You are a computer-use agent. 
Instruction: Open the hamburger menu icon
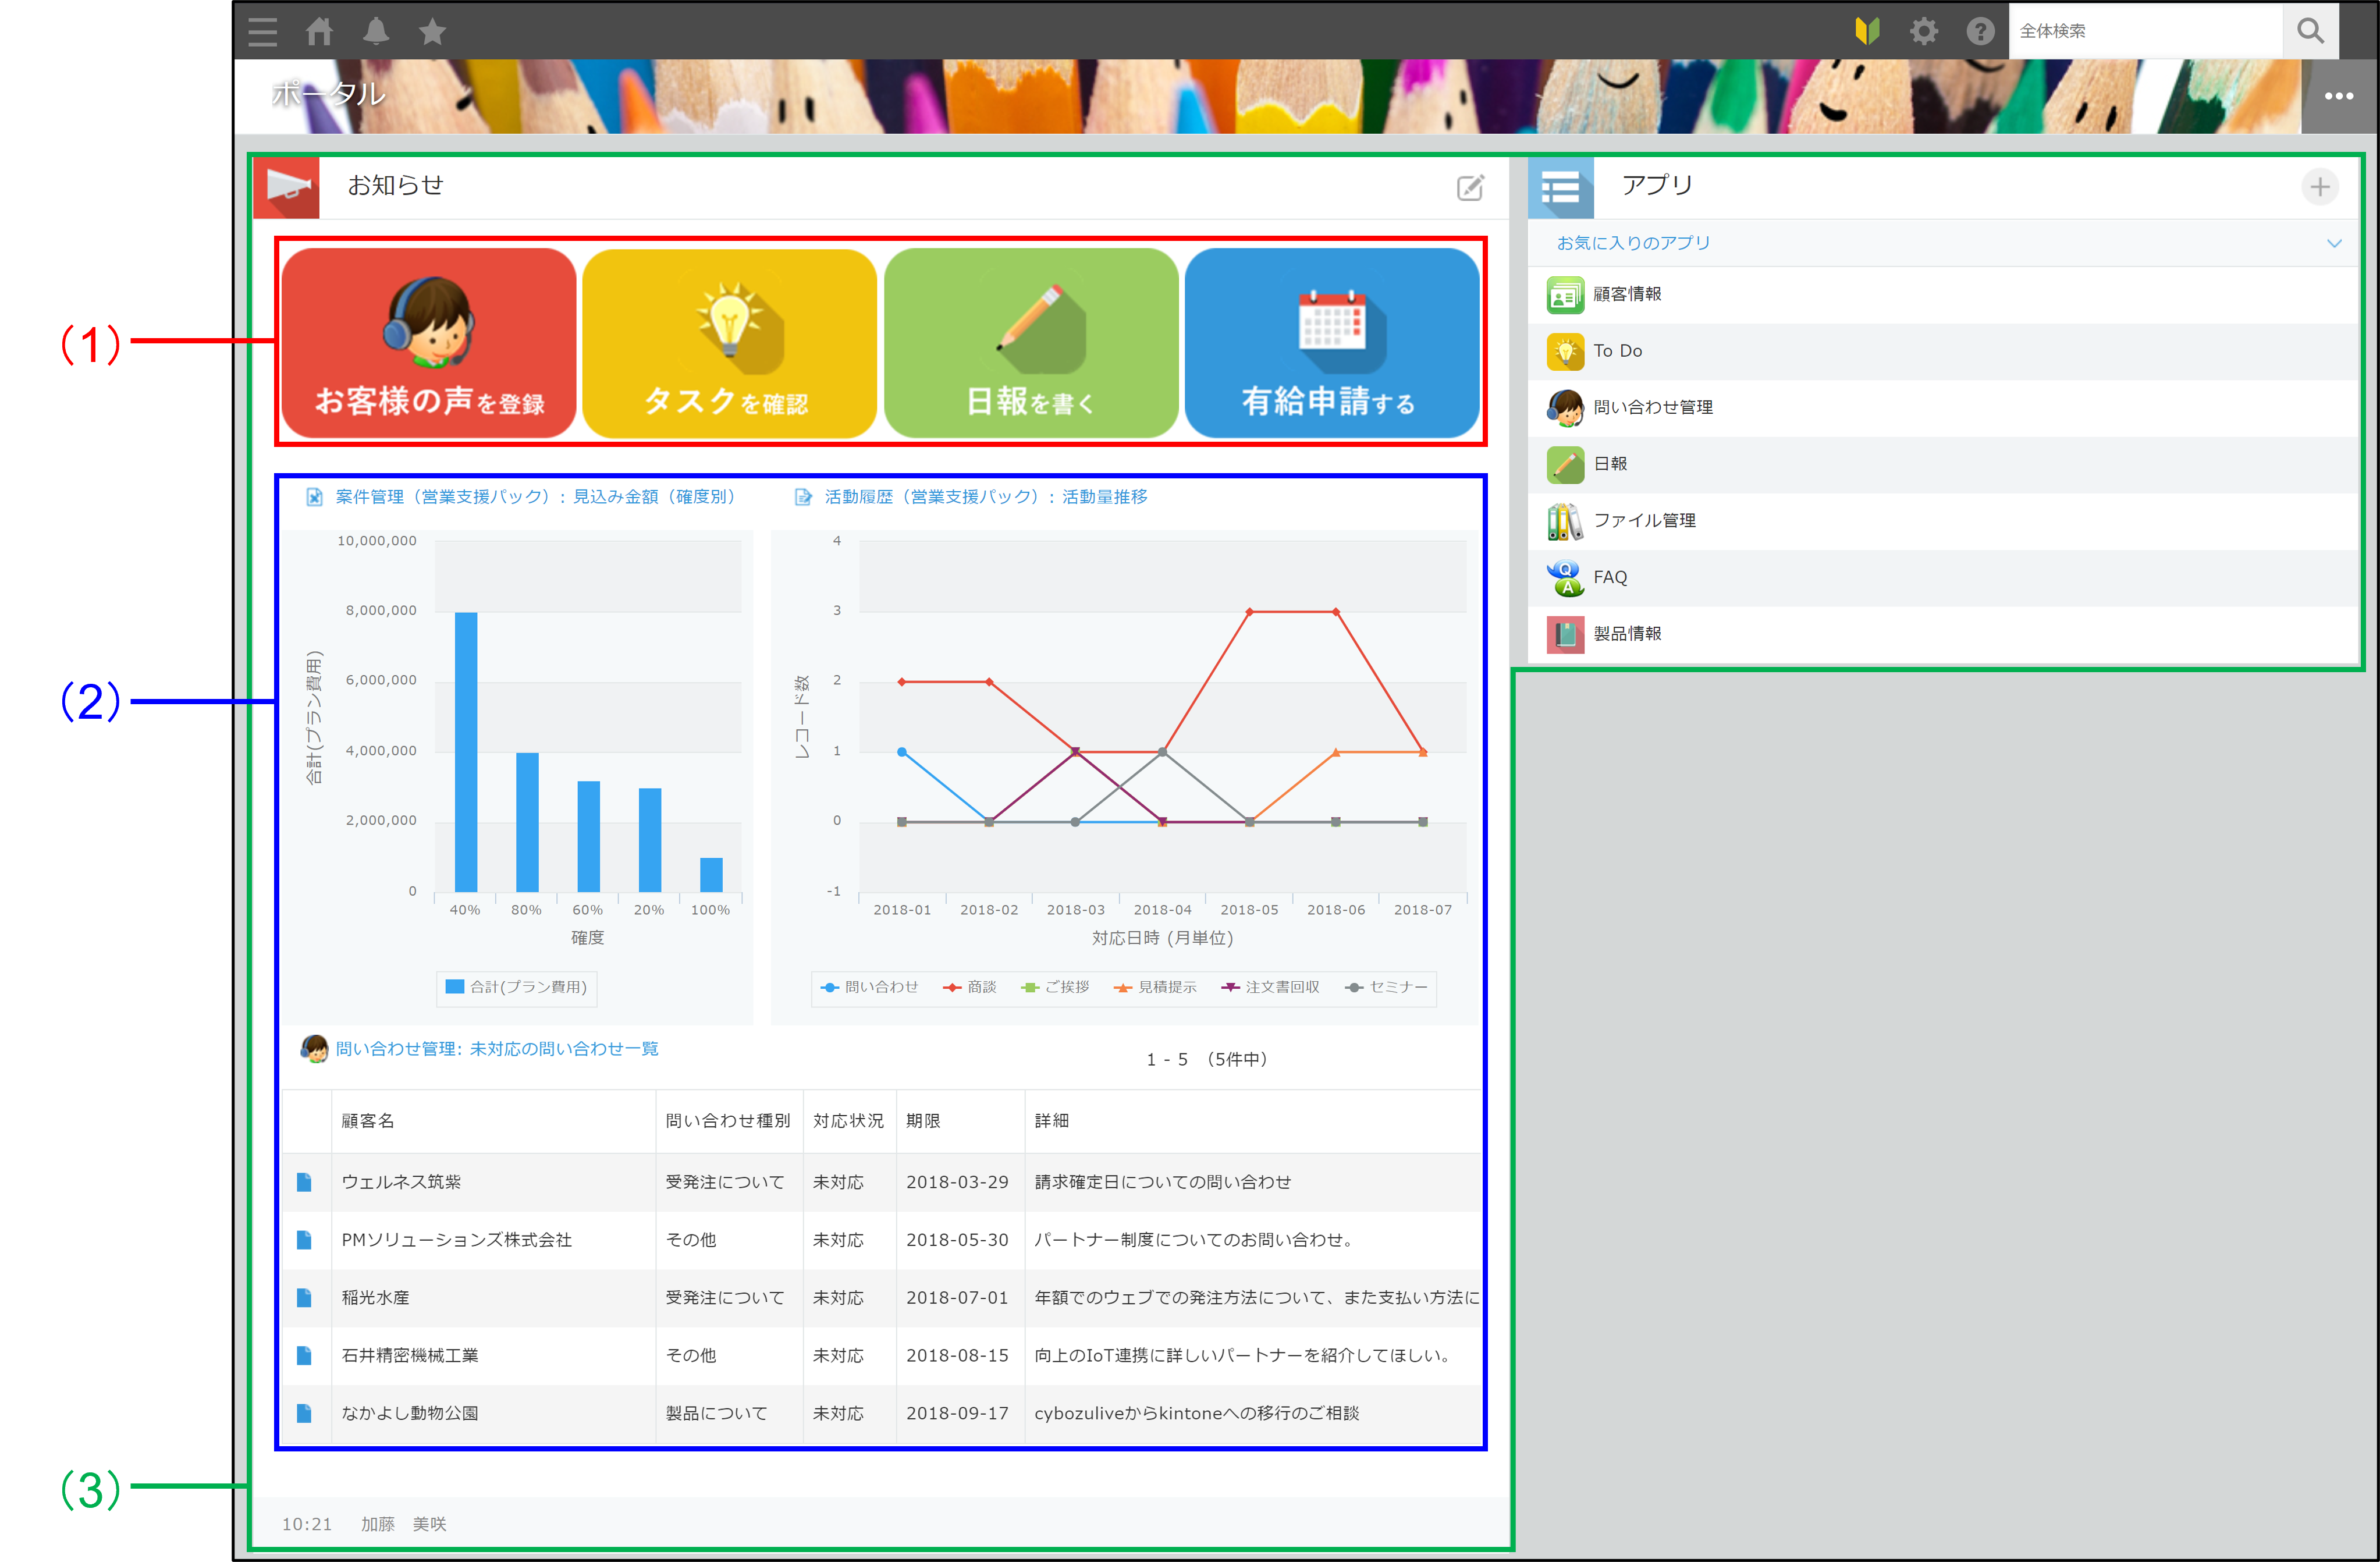click(262, 31)
